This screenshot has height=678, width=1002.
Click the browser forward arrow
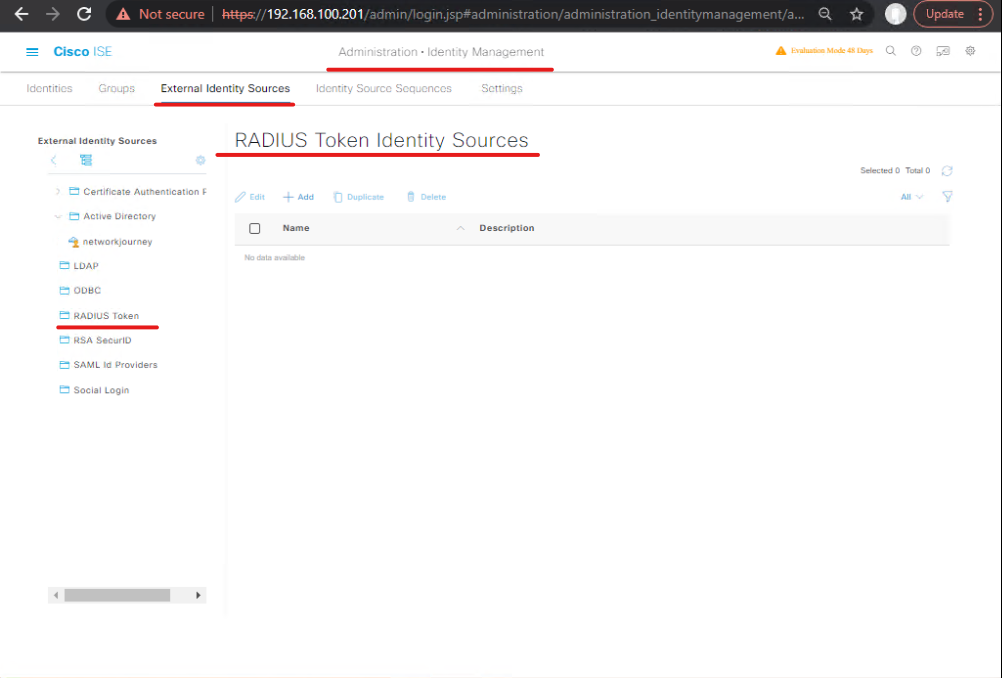pyautogui.click(x=52, y=14)
